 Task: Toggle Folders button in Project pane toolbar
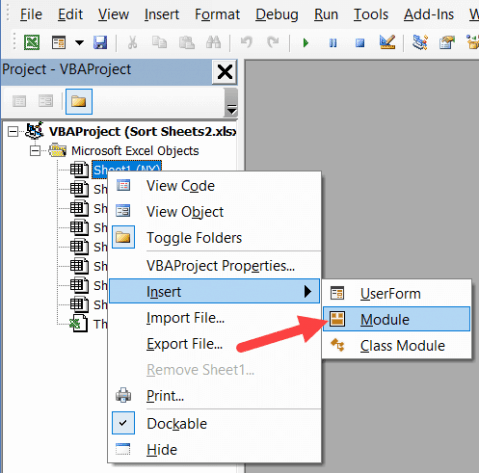pyautogui.click(x=79, y=102)
